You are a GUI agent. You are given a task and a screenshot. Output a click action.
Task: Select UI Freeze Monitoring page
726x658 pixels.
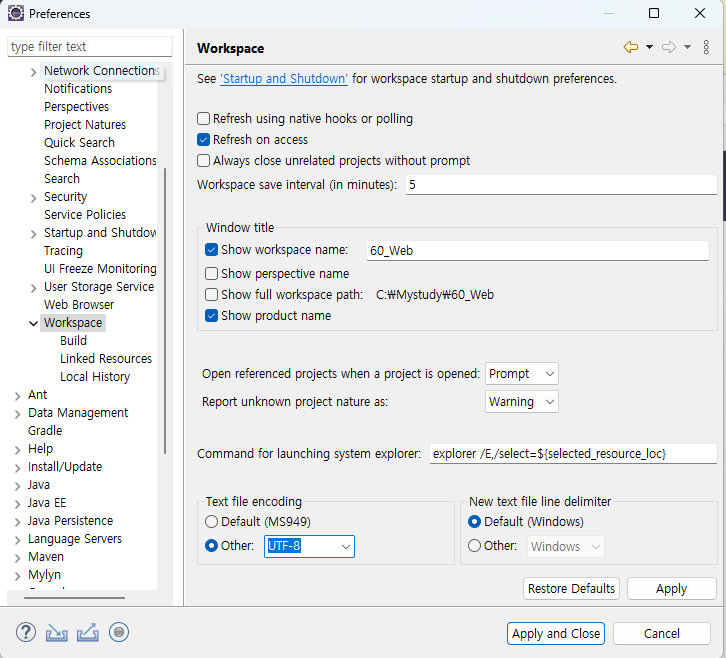[100, 269]
